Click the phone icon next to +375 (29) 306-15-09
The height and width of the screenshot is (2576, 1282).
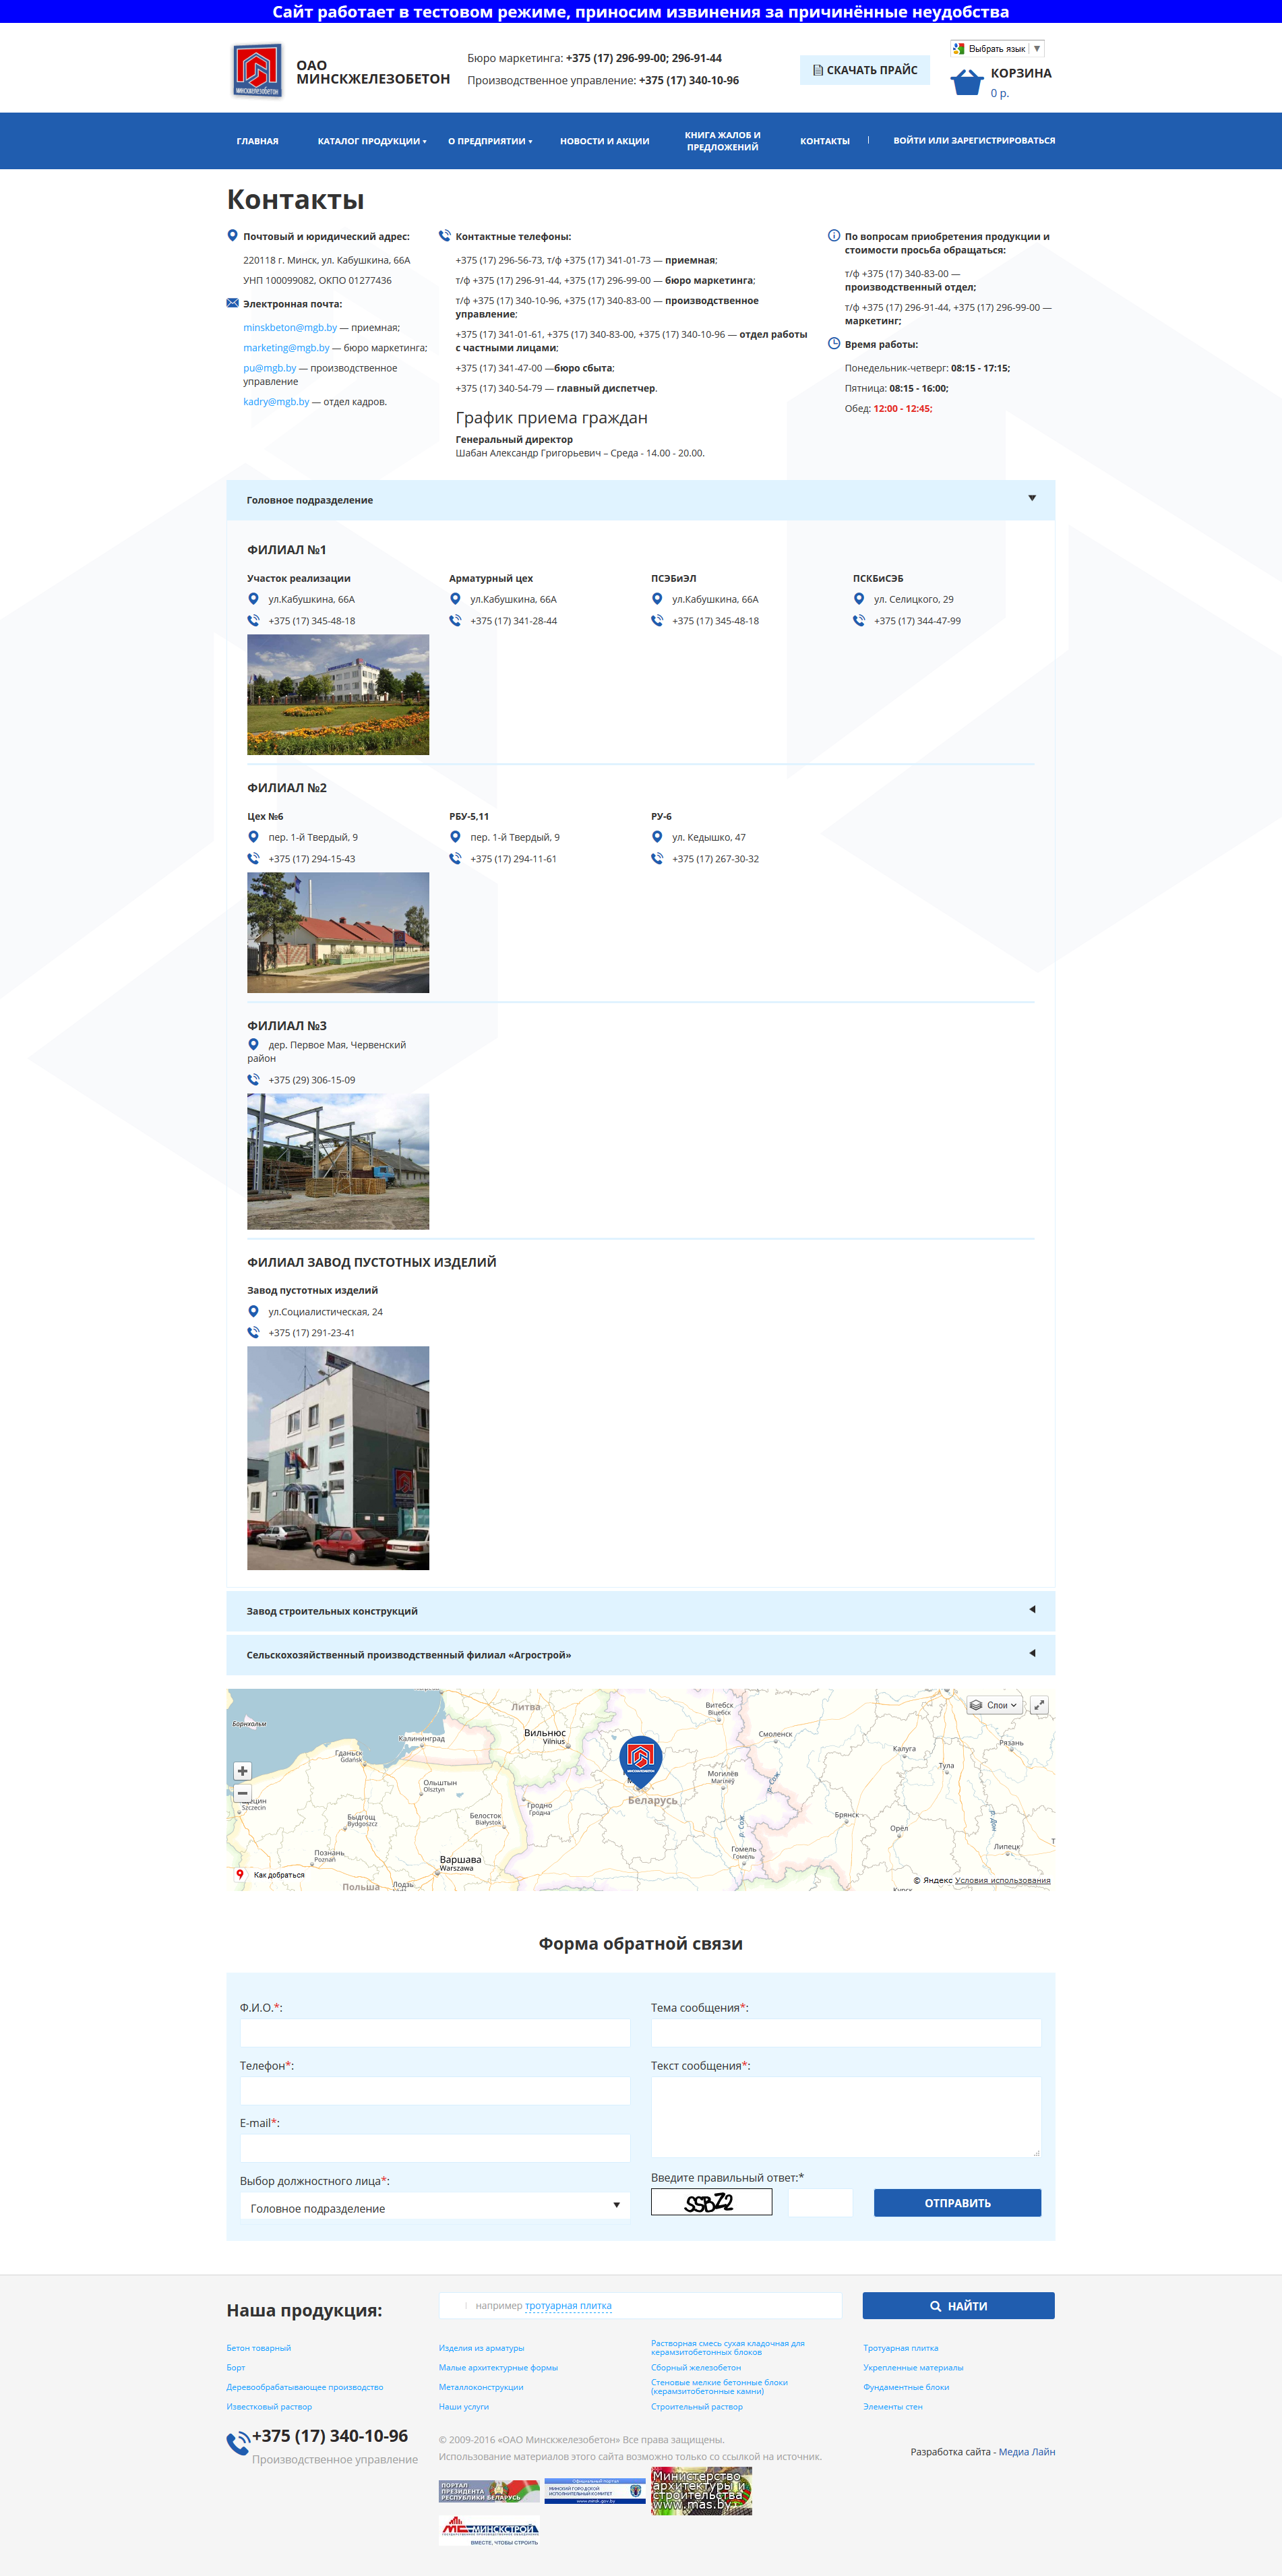click(253, 1079)
